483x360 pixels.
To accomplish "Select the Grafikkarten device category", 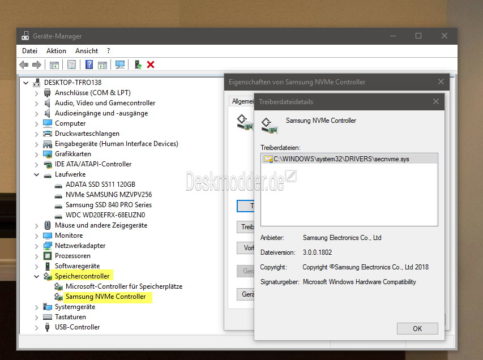I will pos(73,154).
